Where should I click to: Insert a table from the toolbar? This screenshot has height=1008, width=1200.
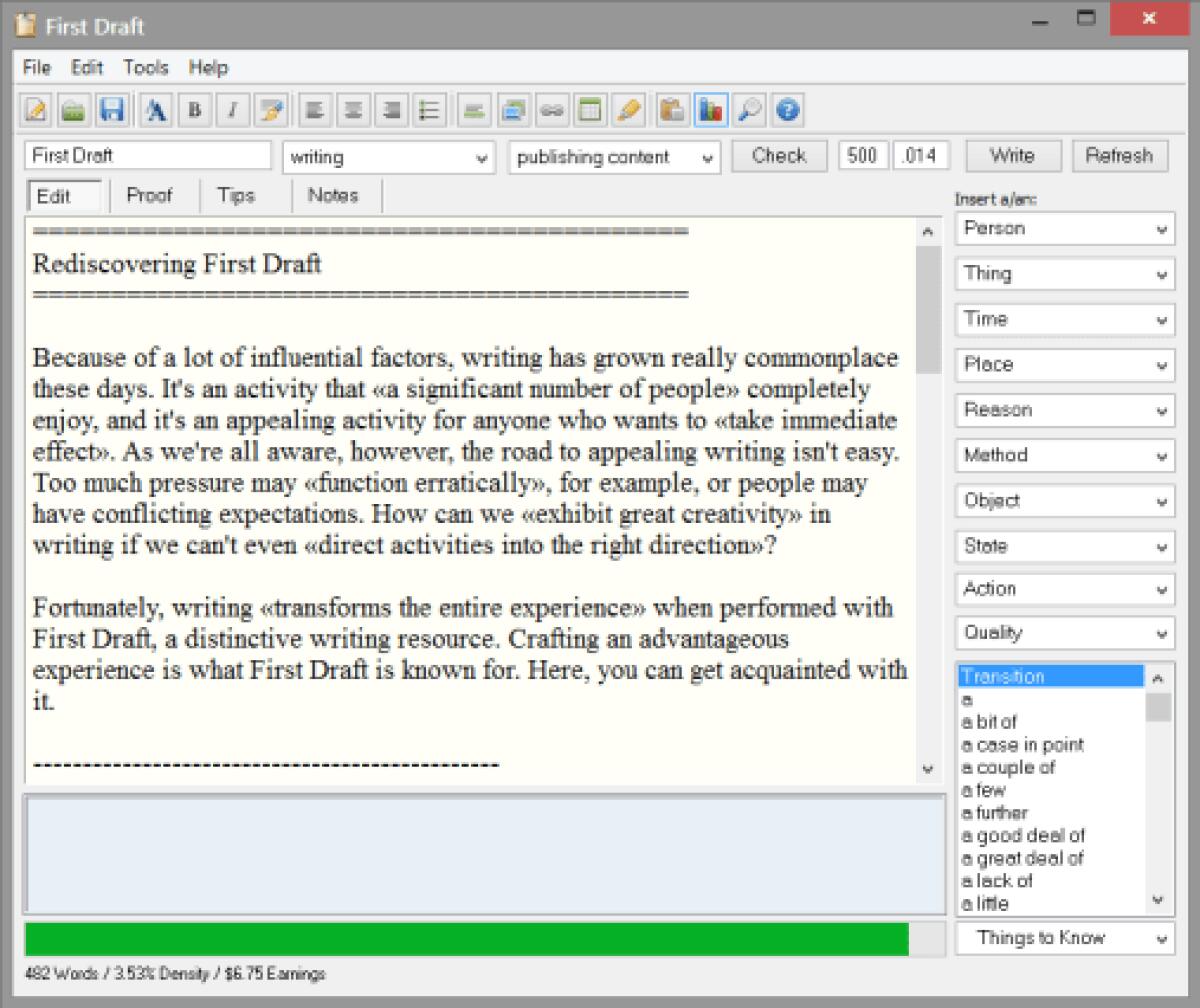pyautogui.click(x=590, y=110)
